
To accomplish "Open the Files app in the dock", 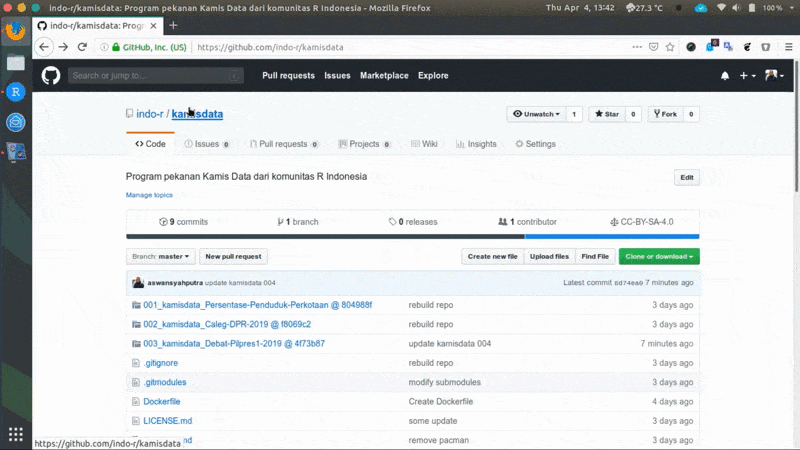I will click(x=16, y=62).
